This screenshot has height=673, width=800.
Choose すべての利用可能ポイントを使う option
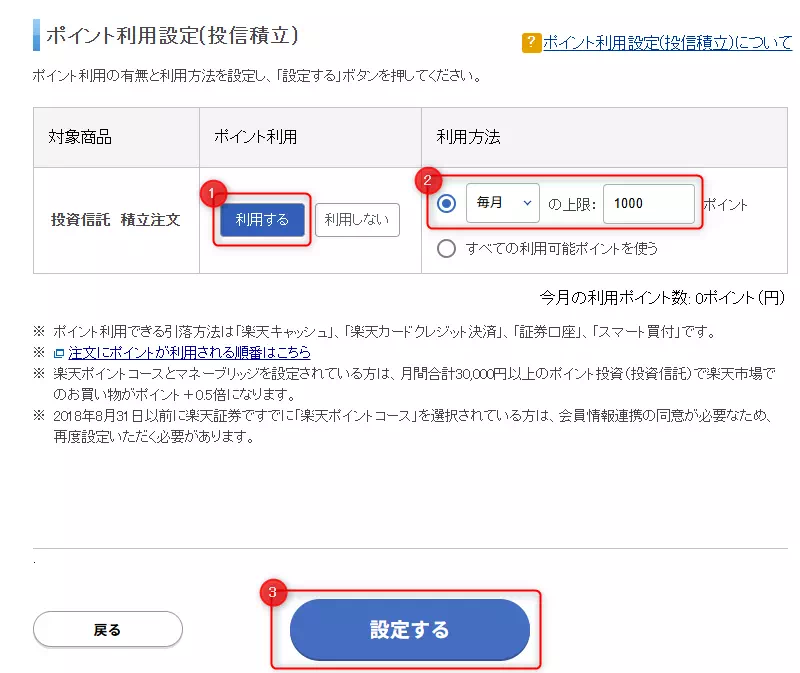pyautogui.click(x=447, y=250)
